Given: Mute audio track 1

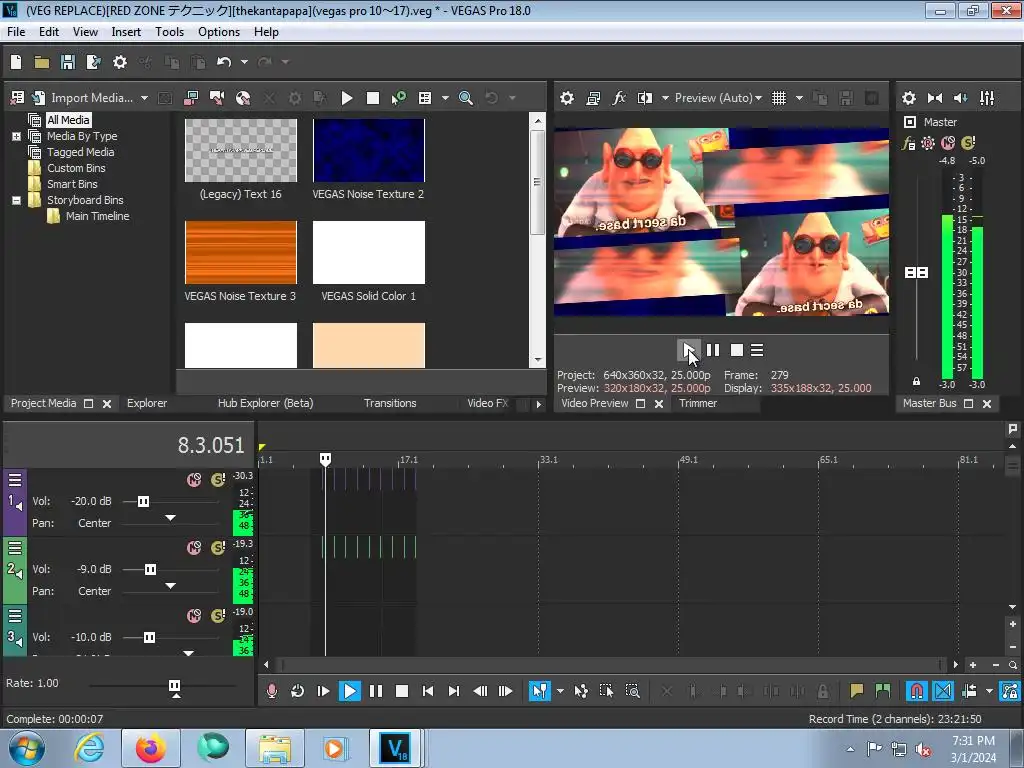Looking at the screenshot, I should 194,480.
